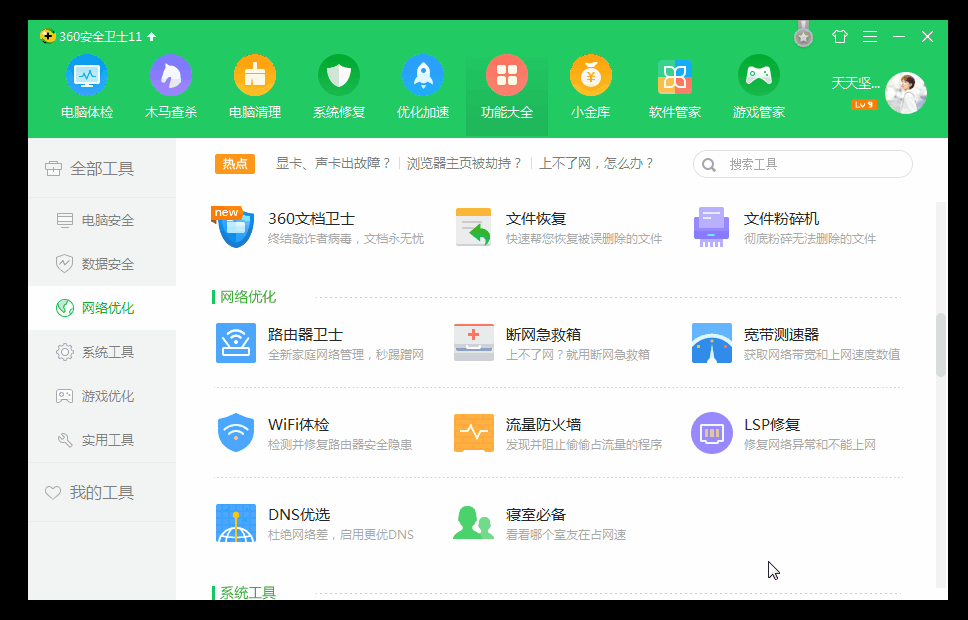The height and width of the screenshot is (620, 968).
Task: Open 我的工具 in the sidebar
Action: pyautogui.click(x=102, y=492)
